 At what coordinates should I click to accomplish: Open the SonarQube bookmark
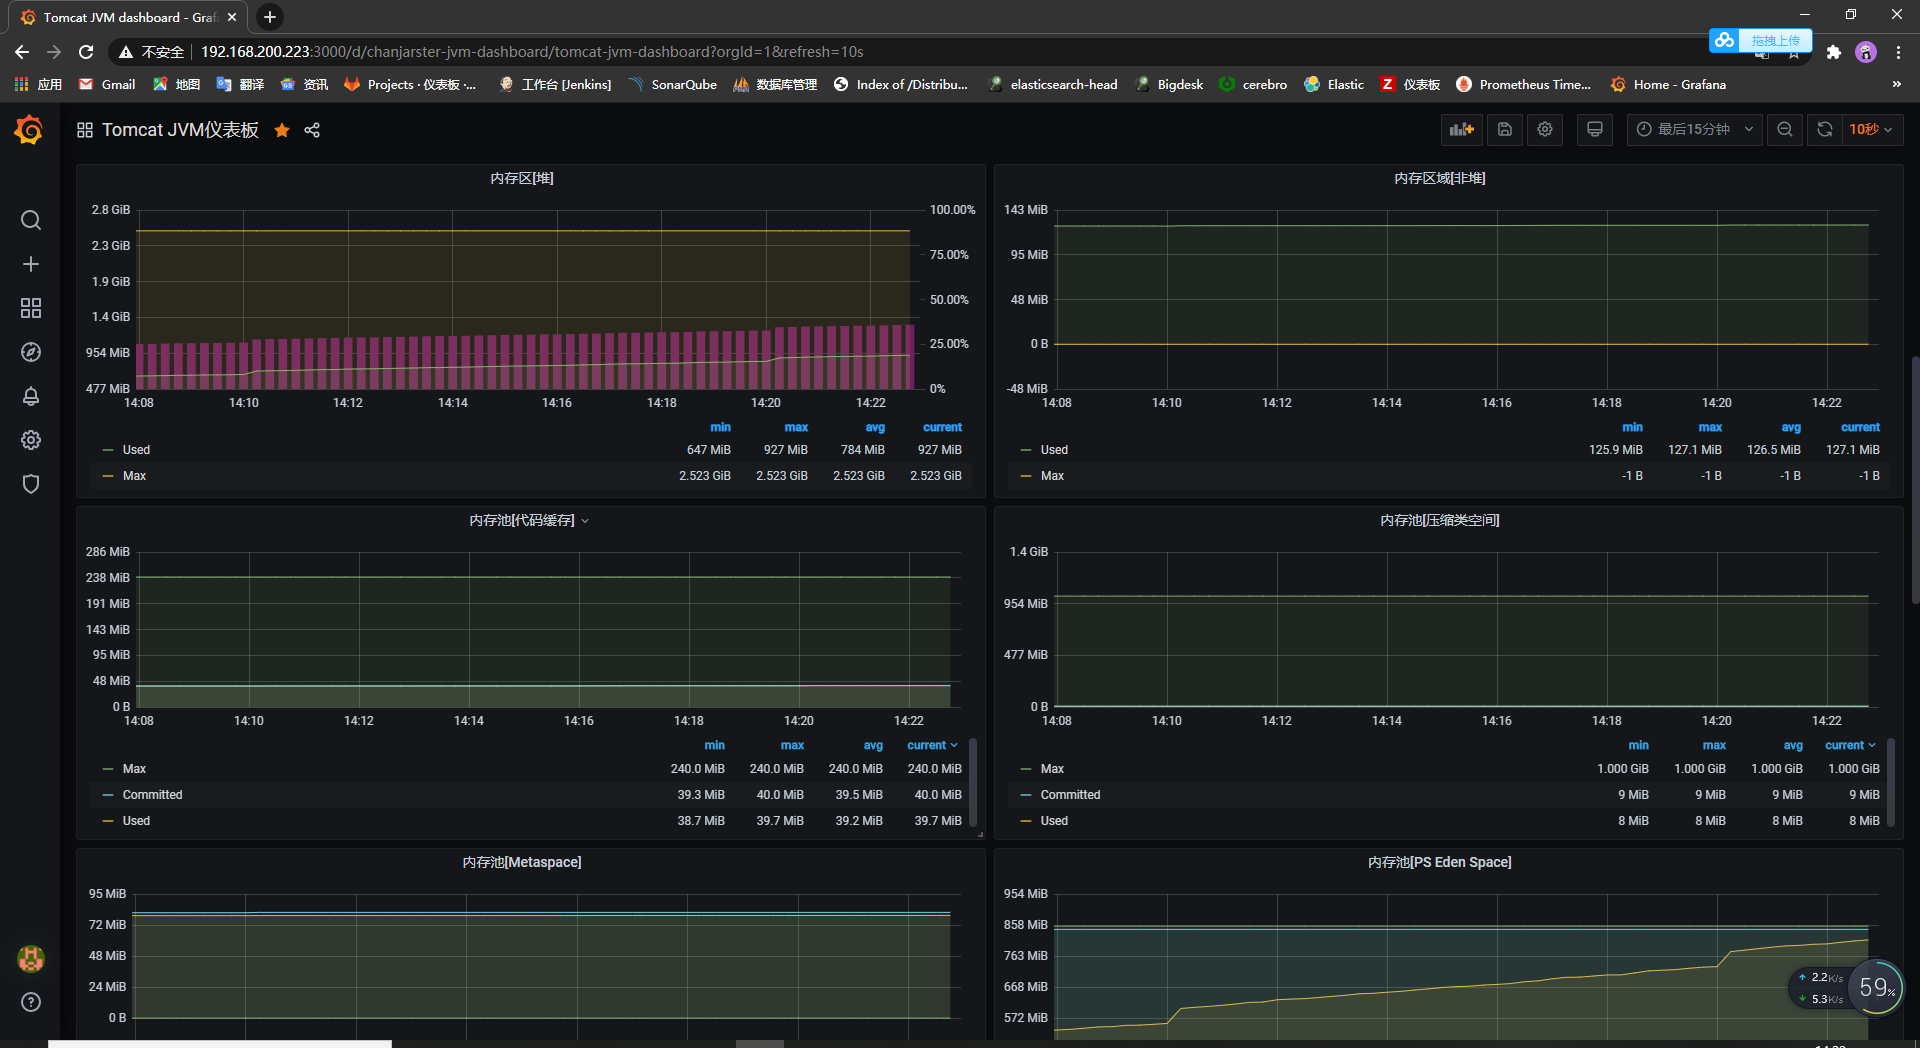pyautogui.click(x=673, y=84)
